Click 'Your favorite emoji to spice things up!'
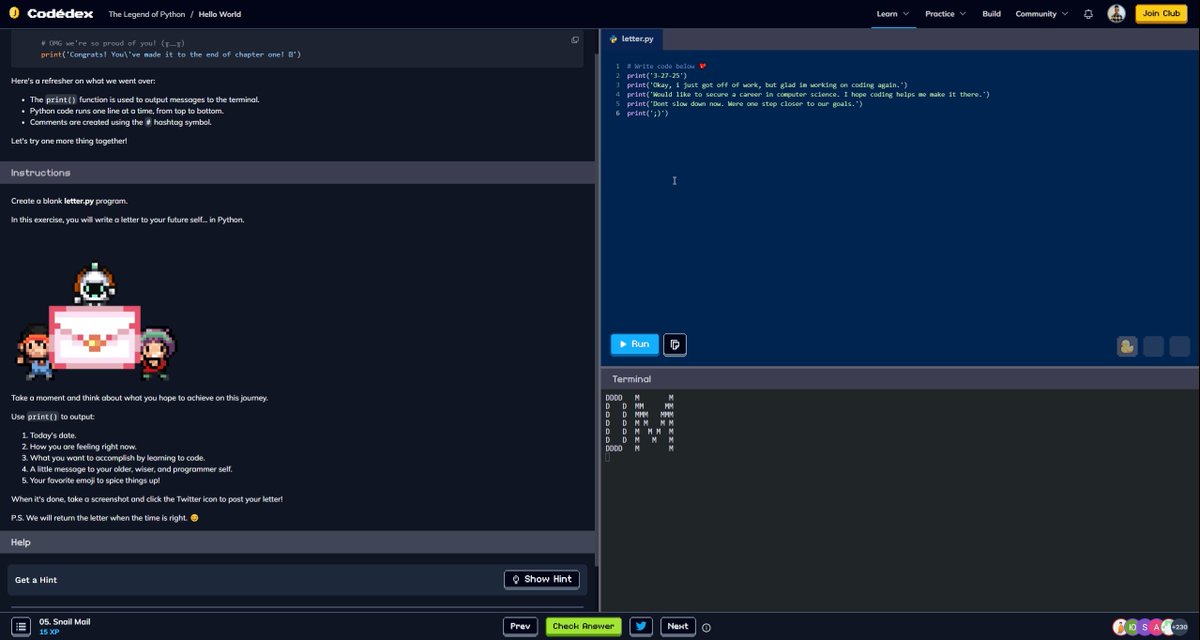The width and height of the screenshot is (1200, 640). 95,480
